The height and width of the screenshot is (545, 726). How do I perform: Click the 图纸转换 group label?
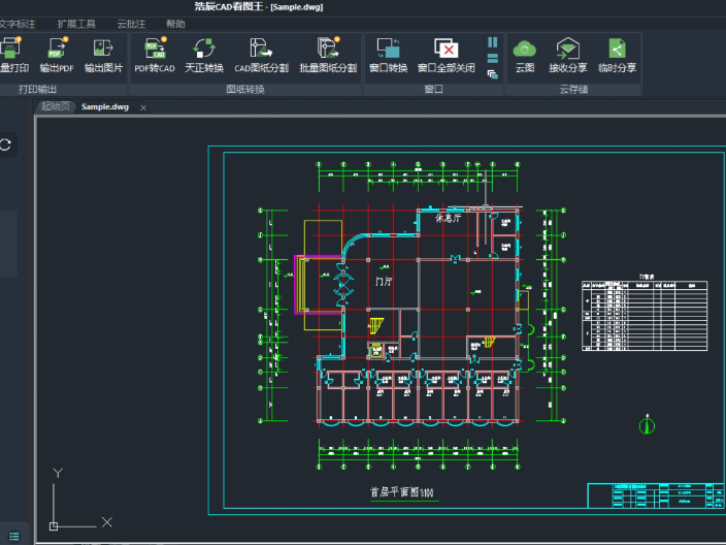point(245,89)
